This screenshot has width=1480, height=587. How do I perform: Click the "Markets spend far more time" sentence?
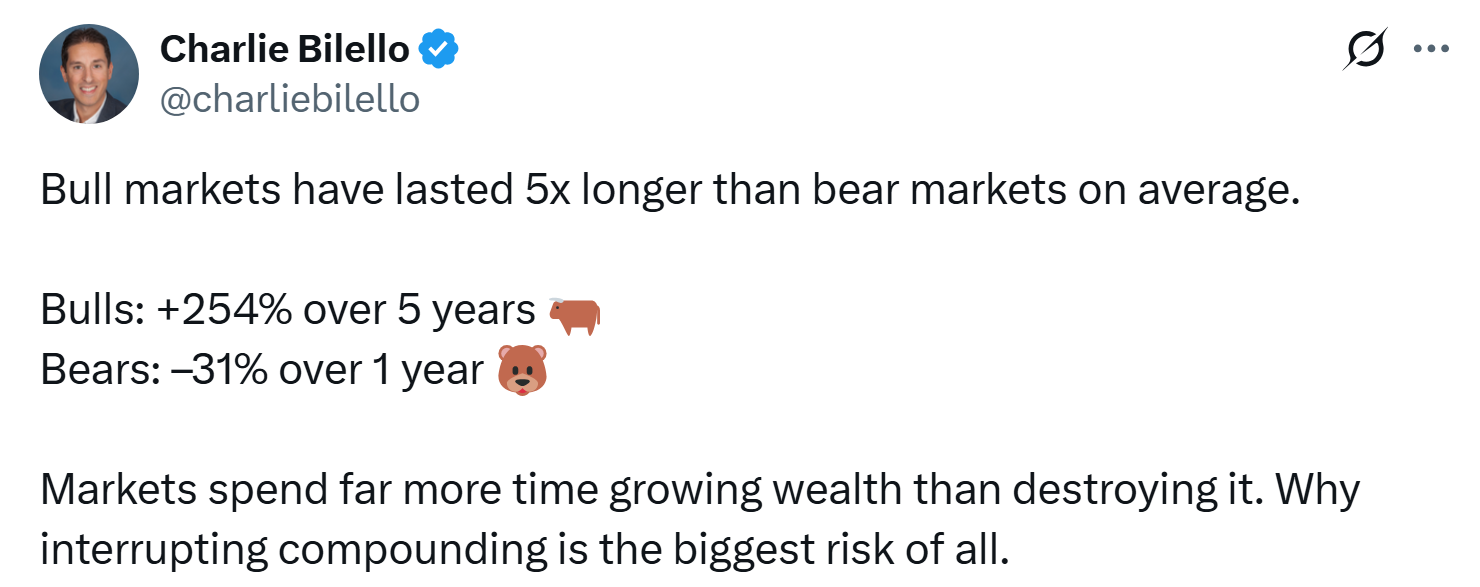tap(700, 492)
